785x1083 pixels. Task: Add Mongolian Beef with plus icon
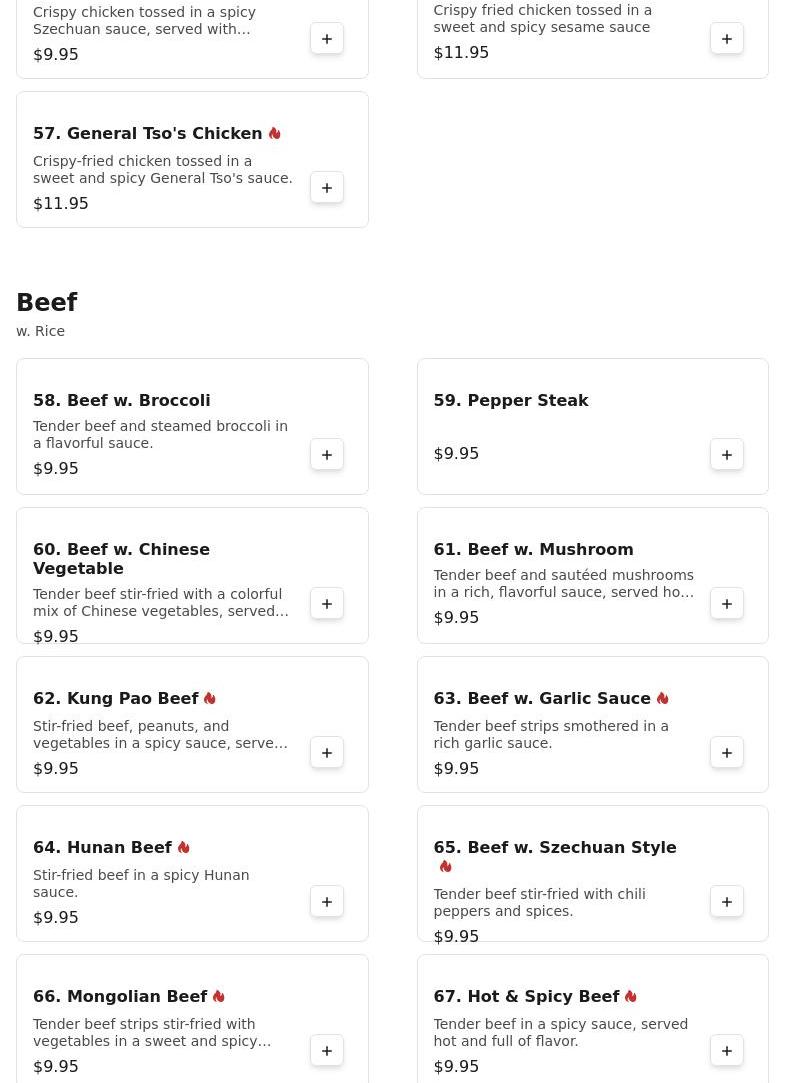(x=327, y=1051)
